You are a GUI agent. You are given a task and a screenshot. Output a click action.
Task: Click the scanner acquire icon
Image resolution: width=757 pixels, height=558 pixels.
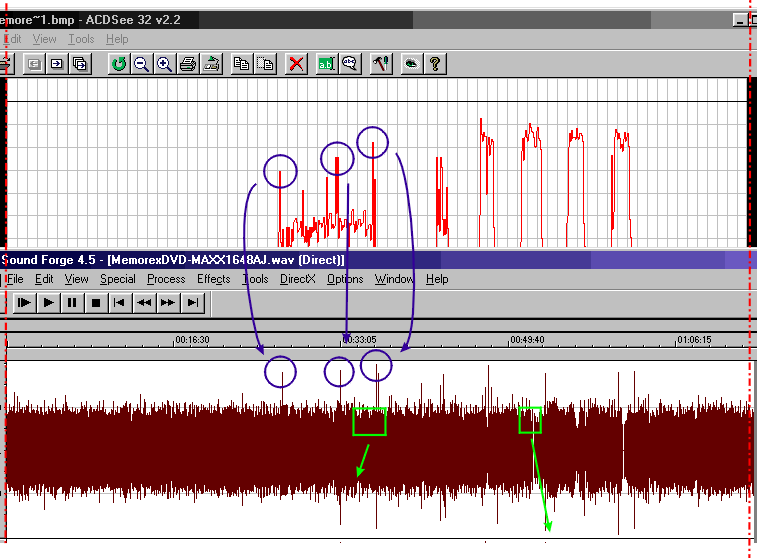(x=211, y=64)
